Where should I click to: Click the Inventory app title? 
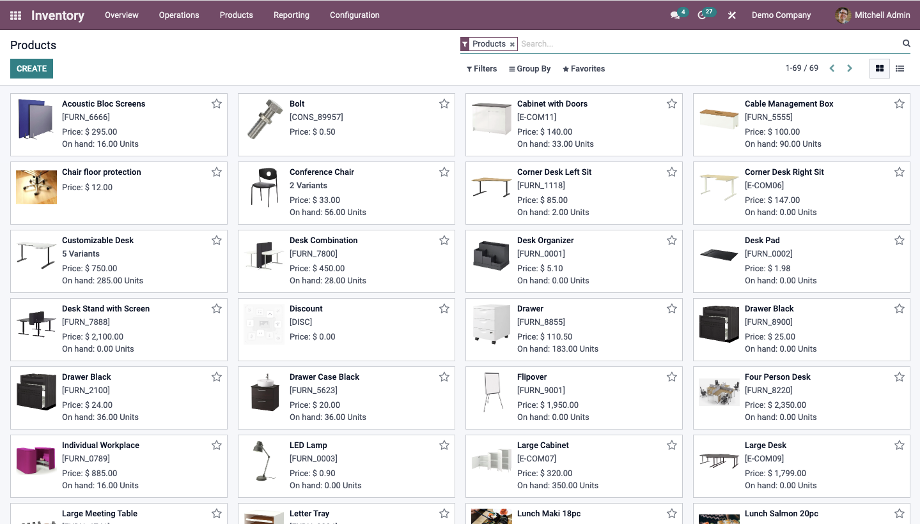point(58,15)
